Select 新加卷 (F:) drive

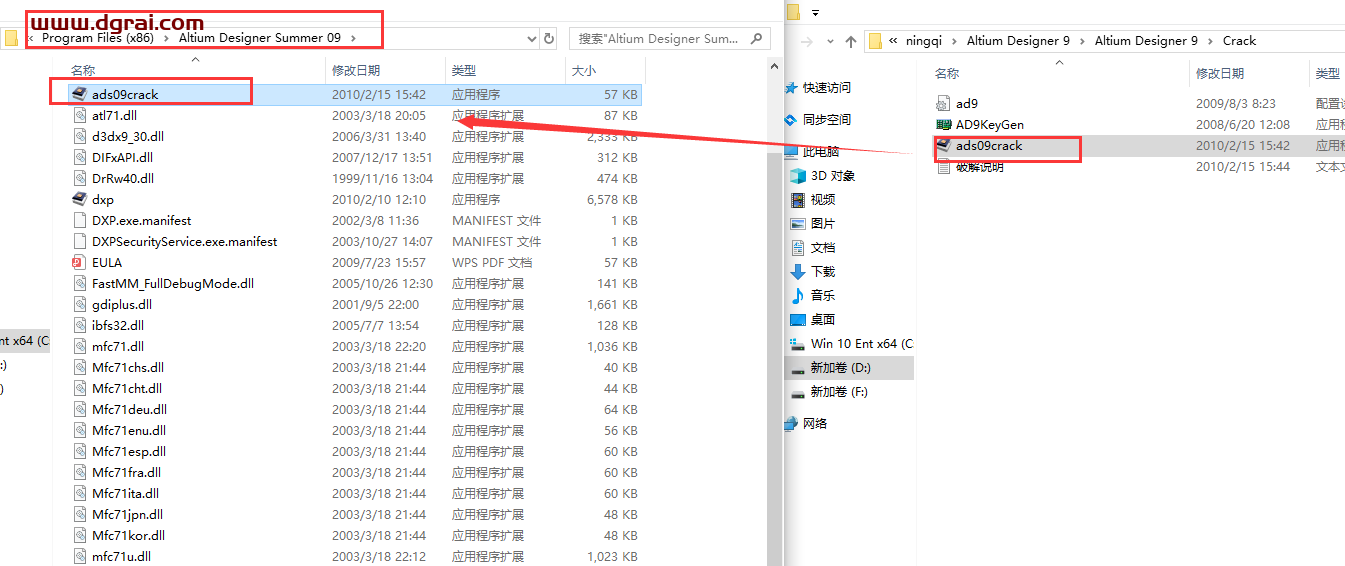[838, 391]
